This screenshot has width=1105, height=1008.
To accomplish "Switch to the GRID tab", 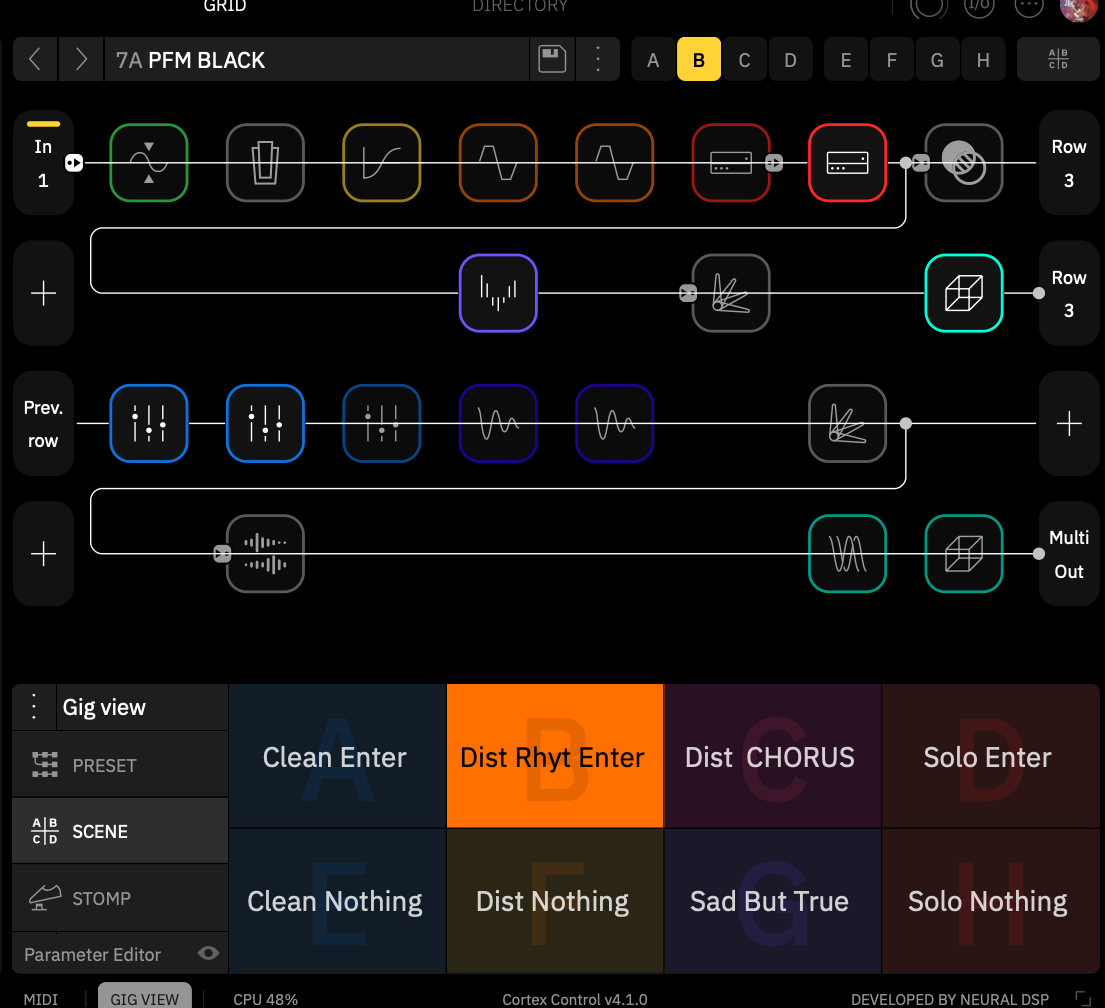I will 225,6.
